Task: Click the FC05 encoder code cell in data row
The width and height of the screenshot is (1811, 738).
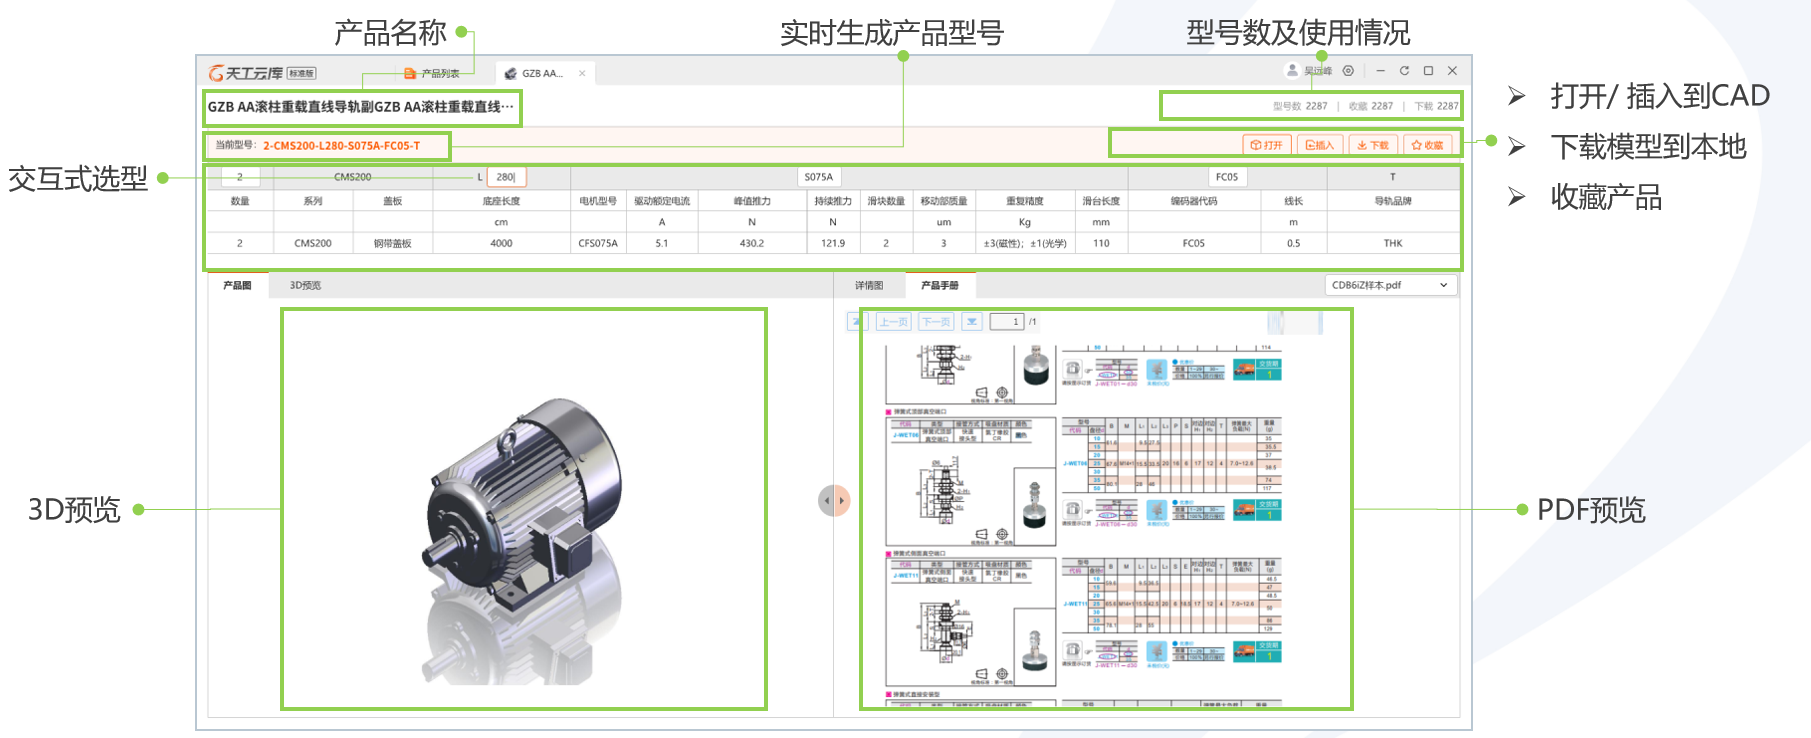Action: [x=1194, y=243]
